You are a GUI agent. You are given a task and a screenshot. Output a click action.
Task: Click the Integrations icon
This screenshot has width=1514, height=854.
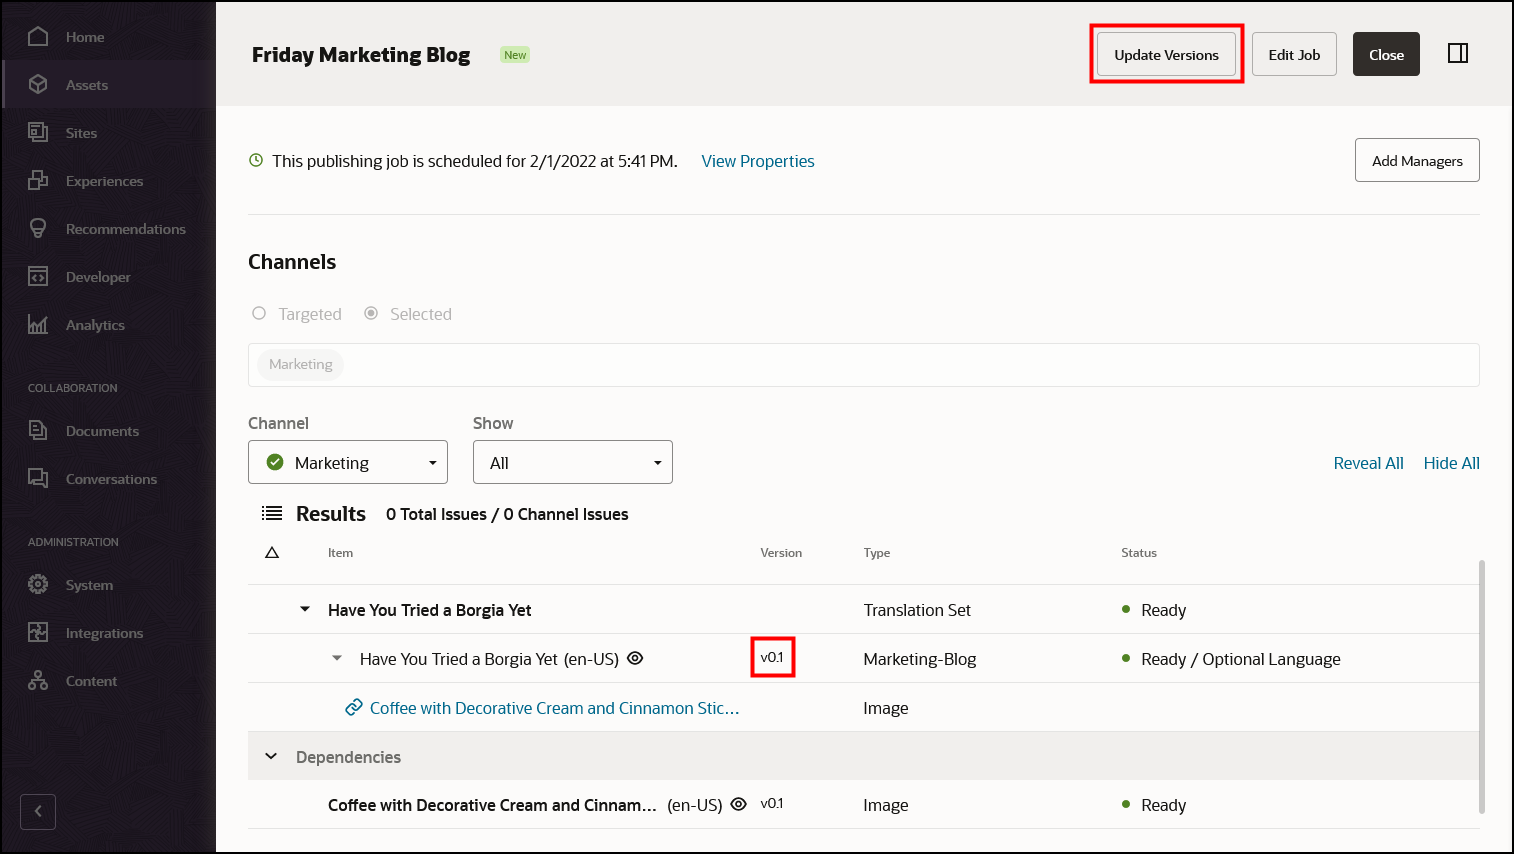click(x=38, y=633)
